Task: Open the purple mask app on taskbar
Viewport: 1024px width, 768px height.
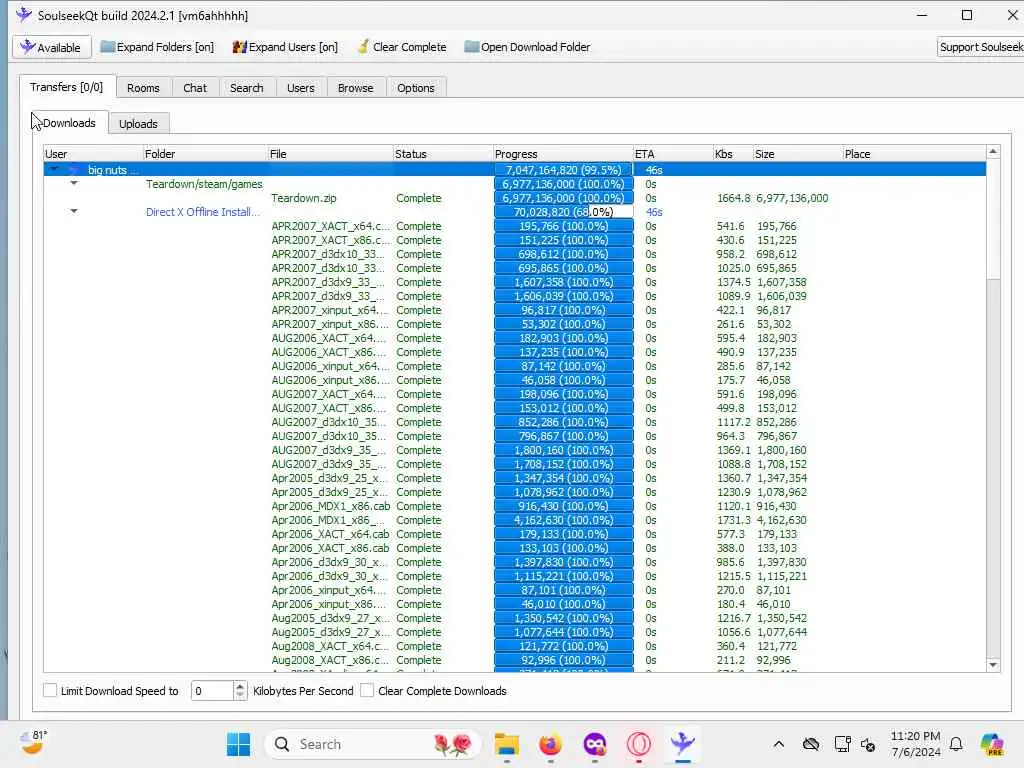Action: [x=595, y=744]
